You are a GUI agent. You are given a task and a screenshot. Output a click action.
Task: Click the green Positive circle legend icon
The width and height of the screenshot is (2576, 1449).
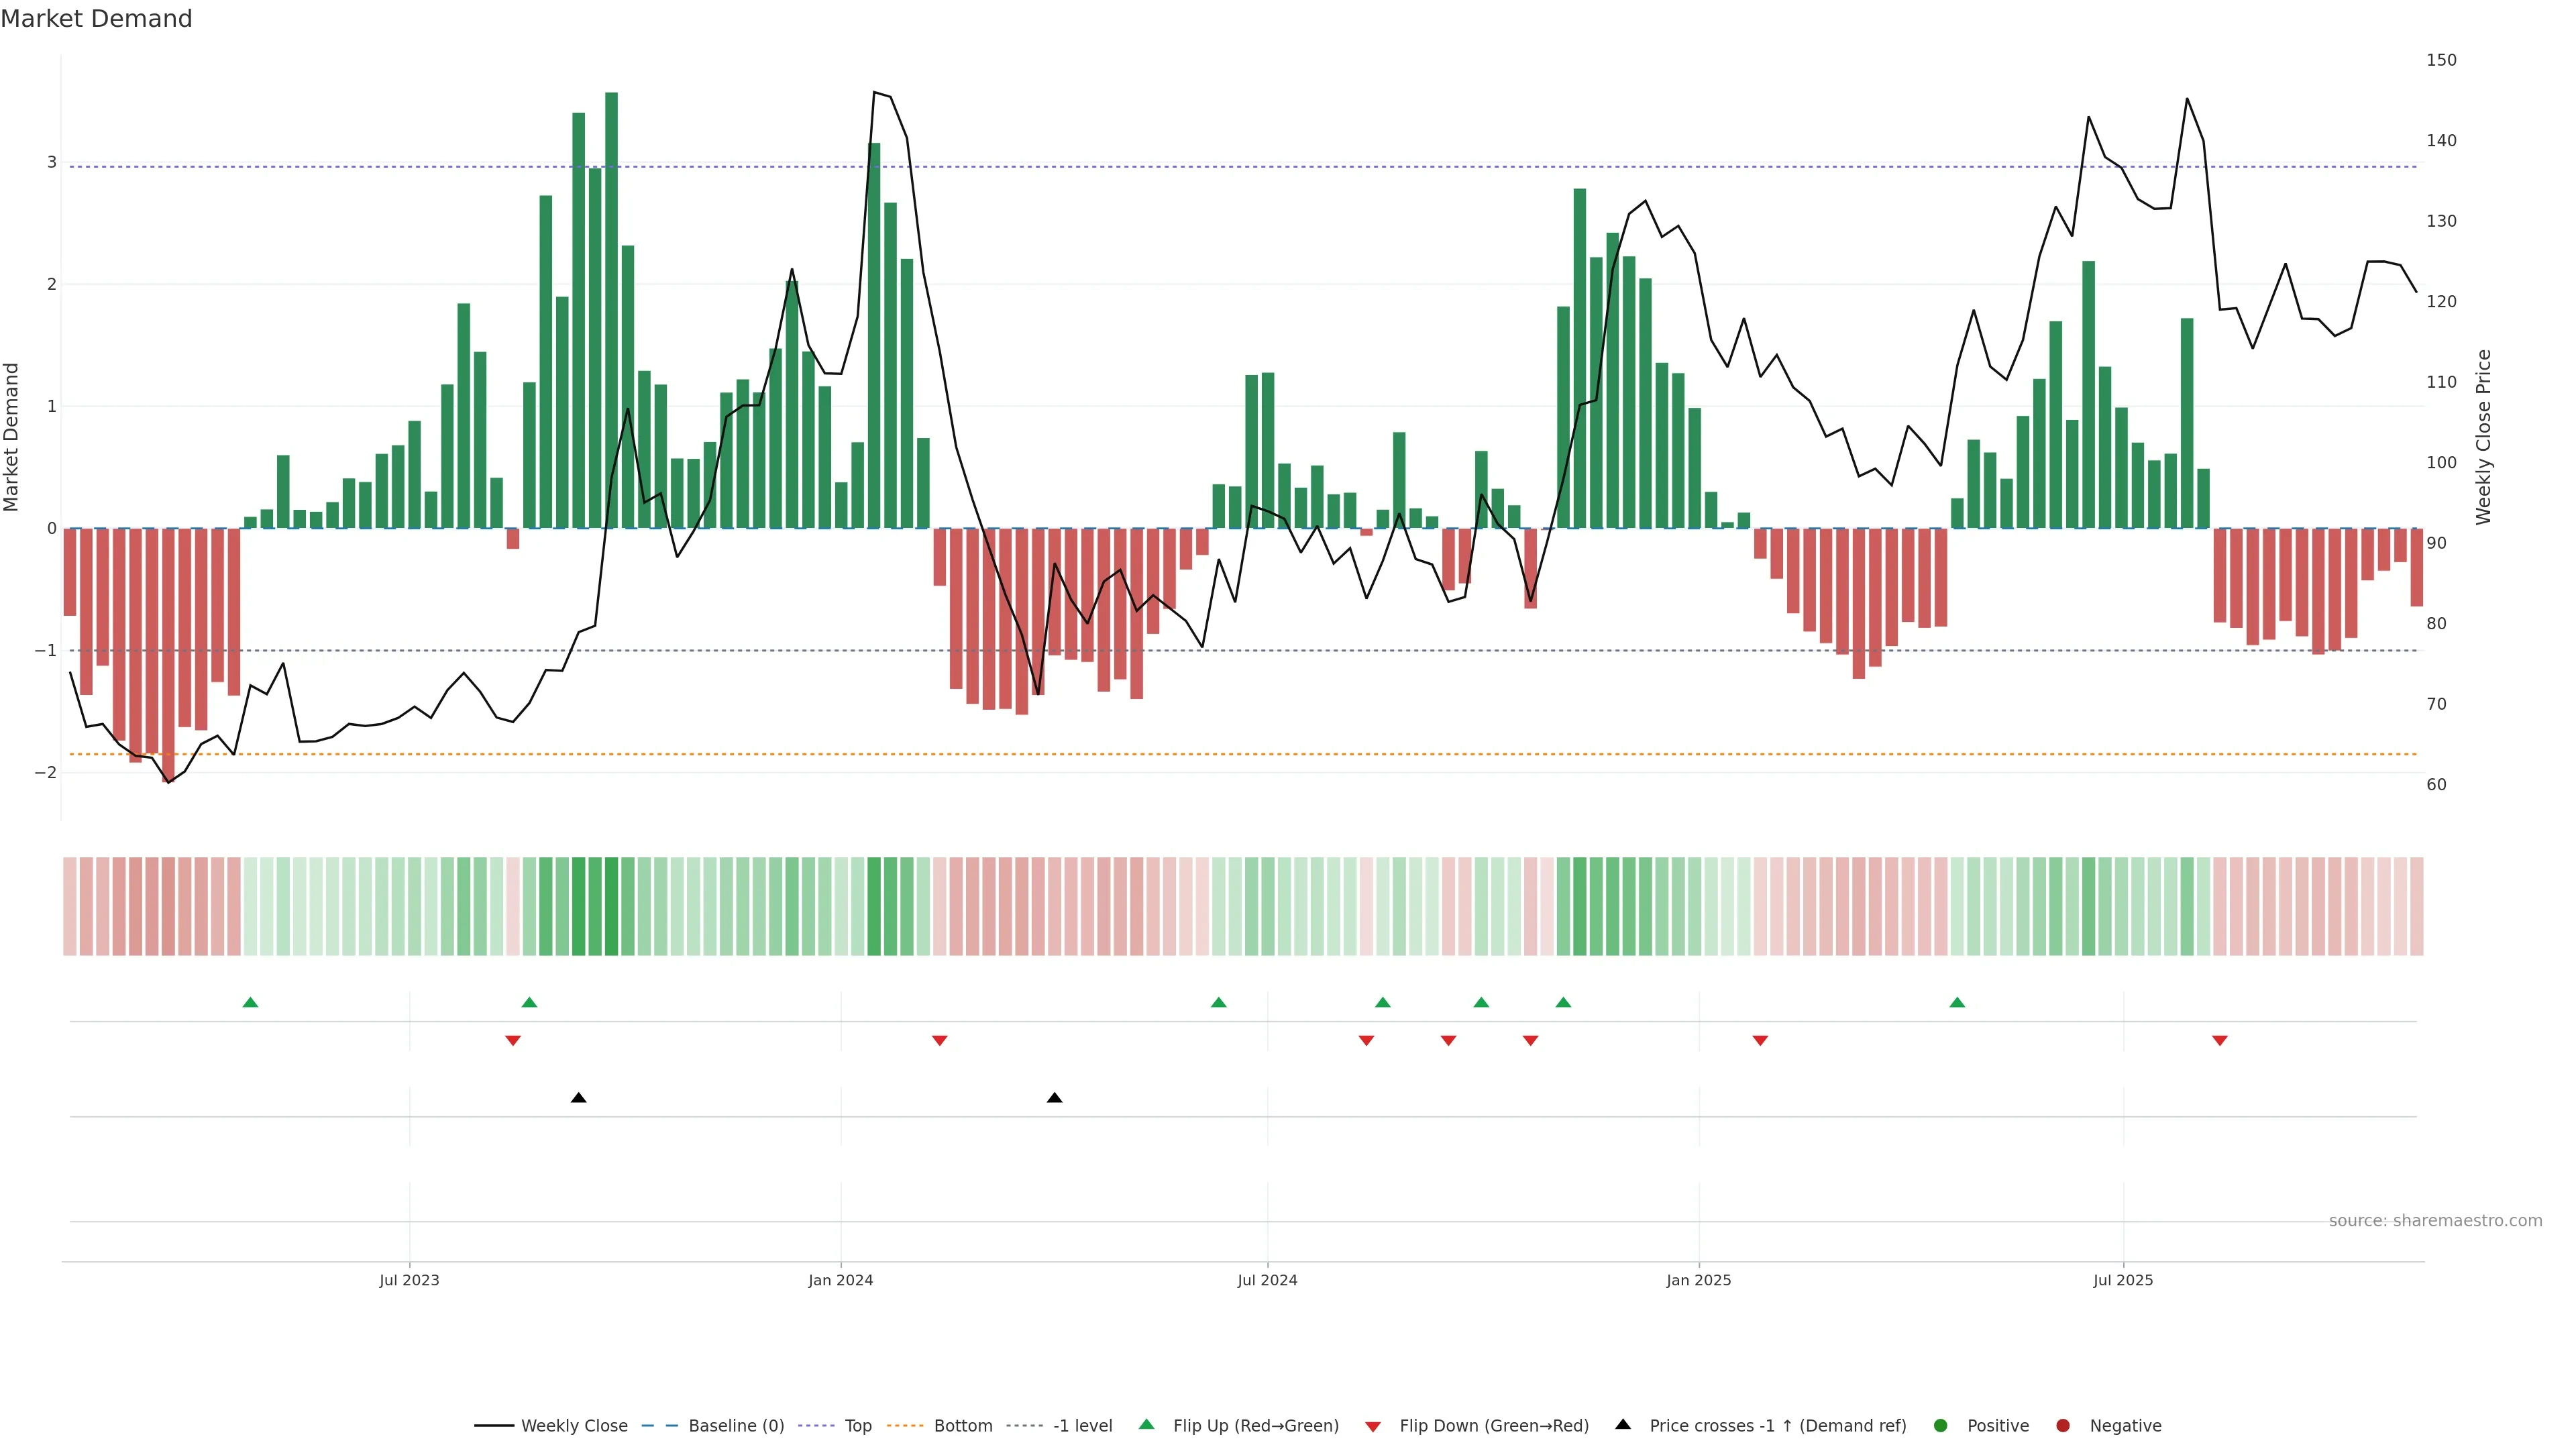click(x=1940, y=1425)
